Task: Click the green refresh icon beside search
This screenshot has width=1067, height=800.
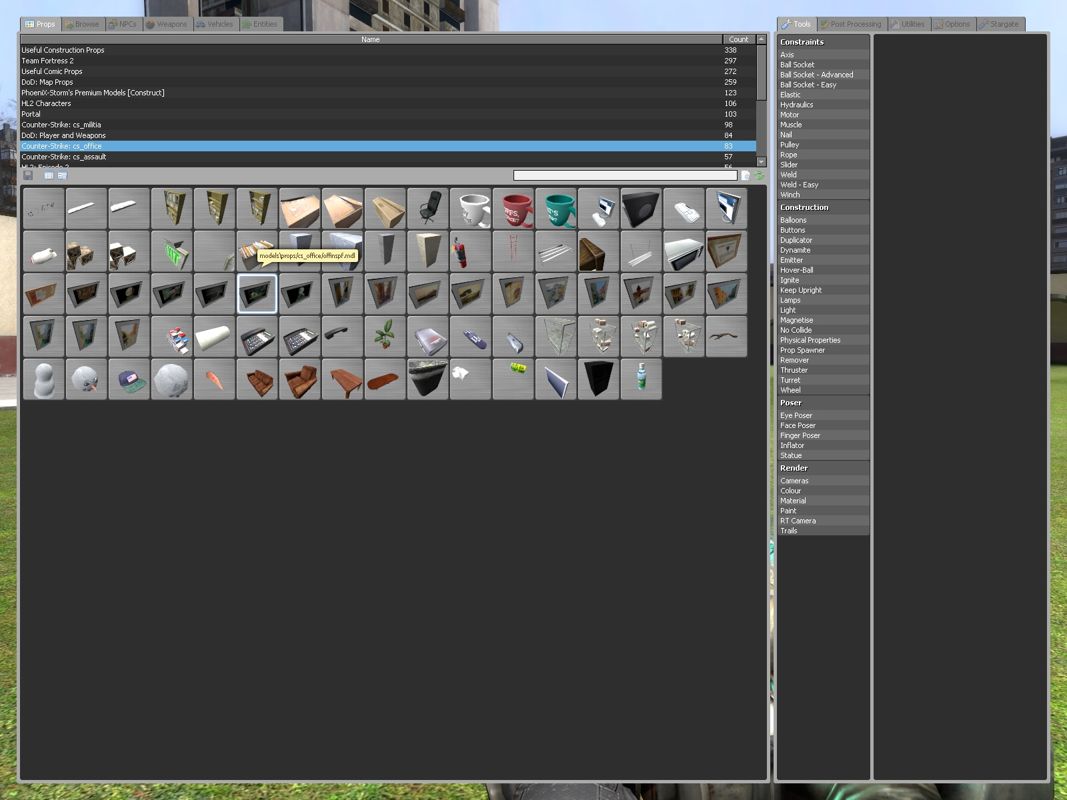Action: point(759,176)
